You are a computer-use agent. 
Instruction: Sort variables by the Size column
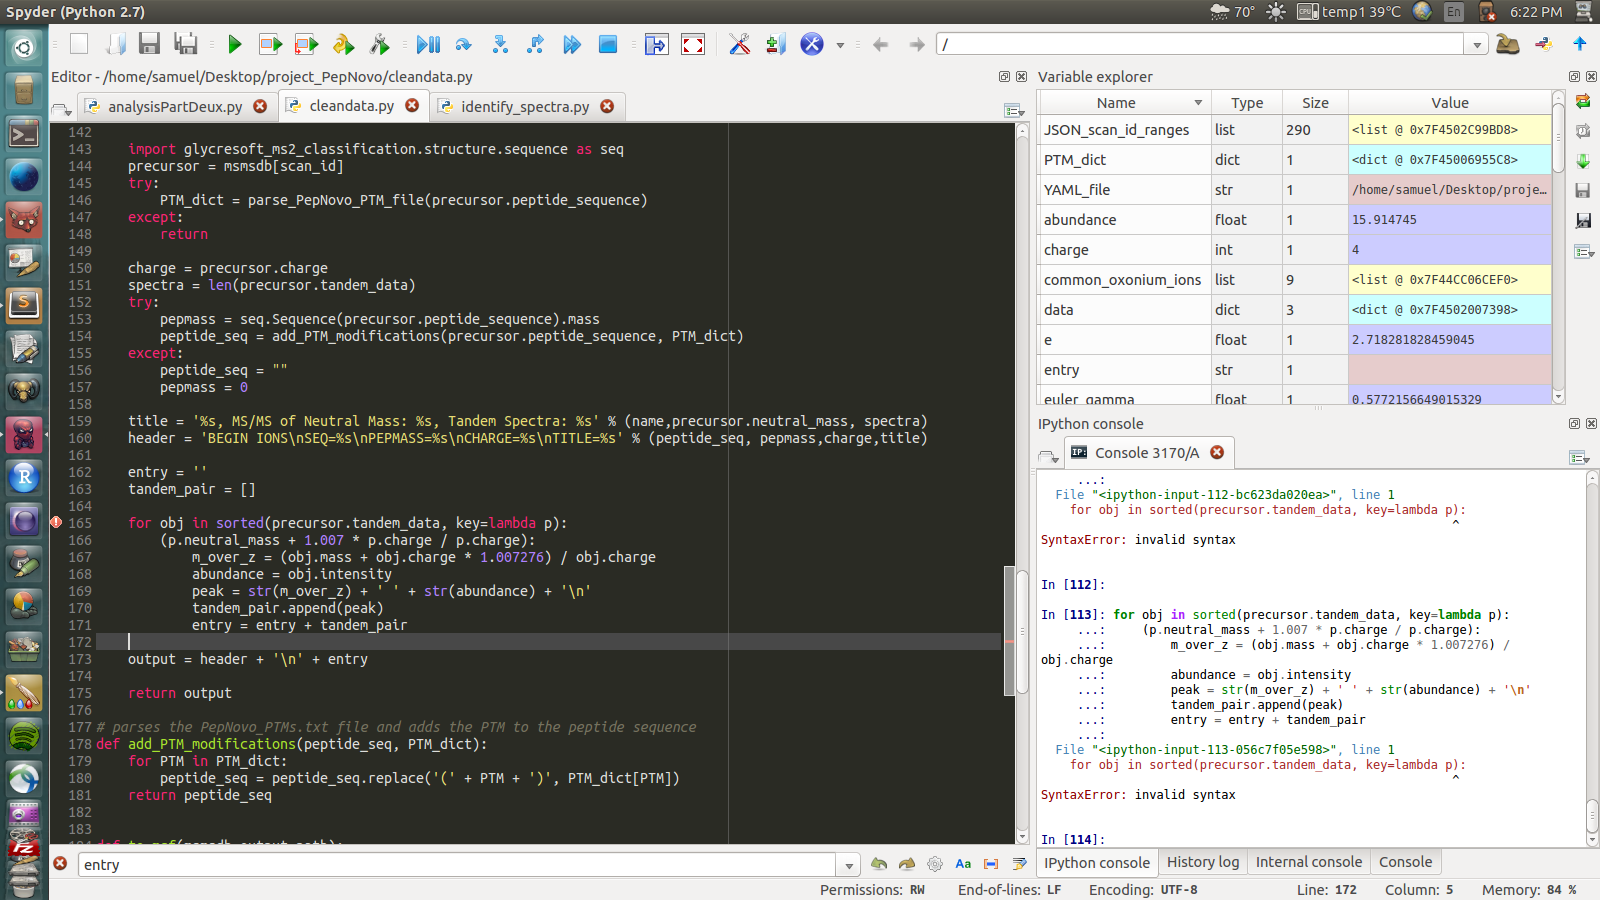(1315, 103)
